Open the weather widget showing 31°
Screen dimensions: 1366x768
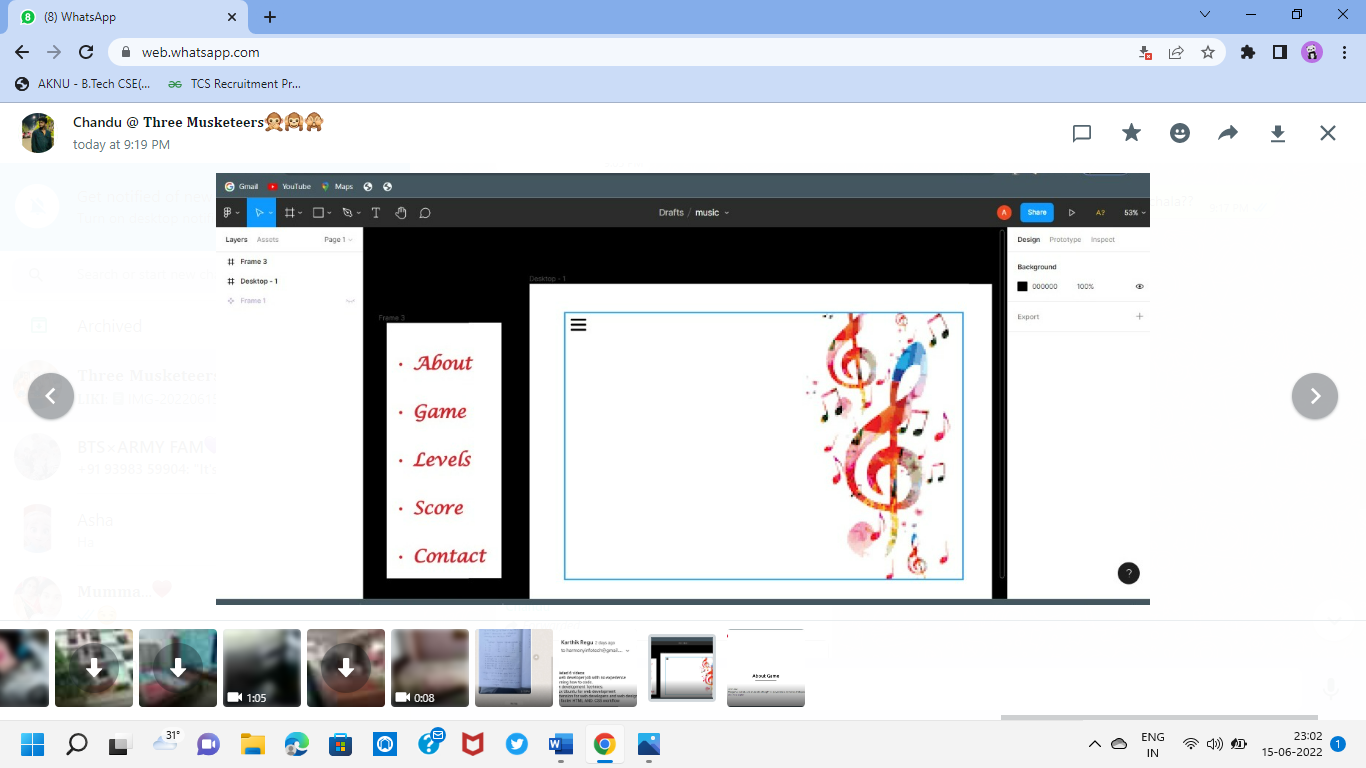[165, 742]
